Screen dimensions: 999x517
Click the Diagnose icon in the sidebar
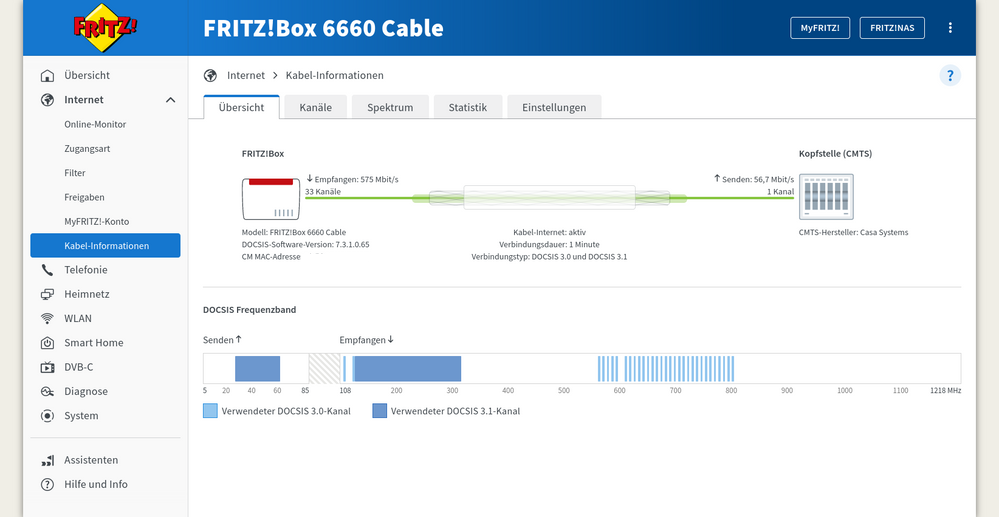(x=47, y=392)
